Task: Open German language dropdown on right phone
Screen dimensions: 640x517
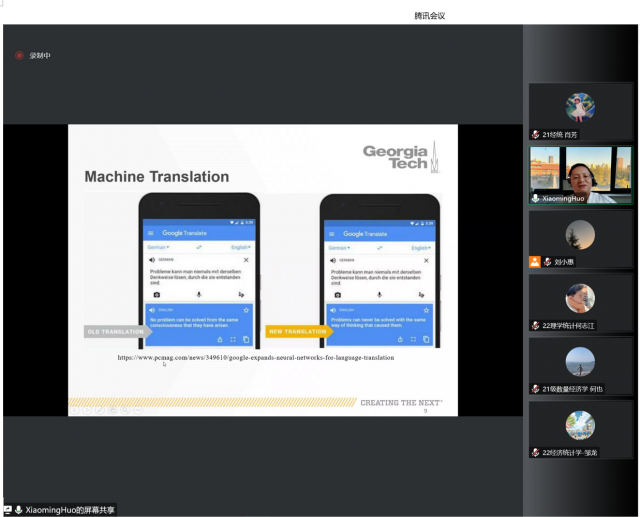Action: click(x=339, y=248)
